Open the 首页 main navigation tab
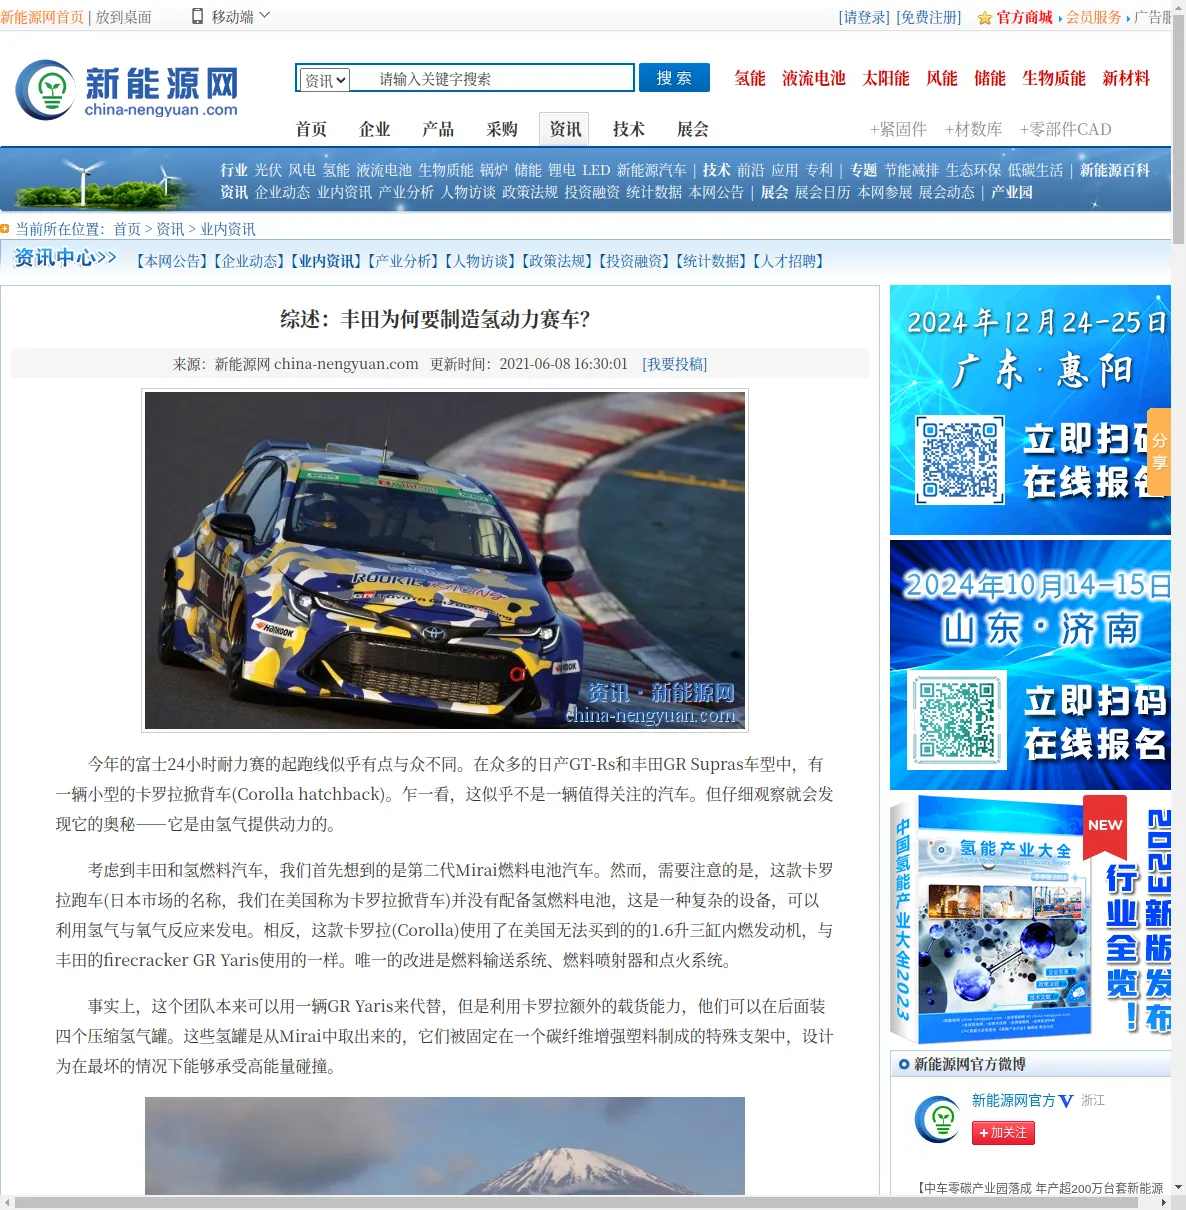This screenshot has width=1186, height=1210. tap(311, 129)
